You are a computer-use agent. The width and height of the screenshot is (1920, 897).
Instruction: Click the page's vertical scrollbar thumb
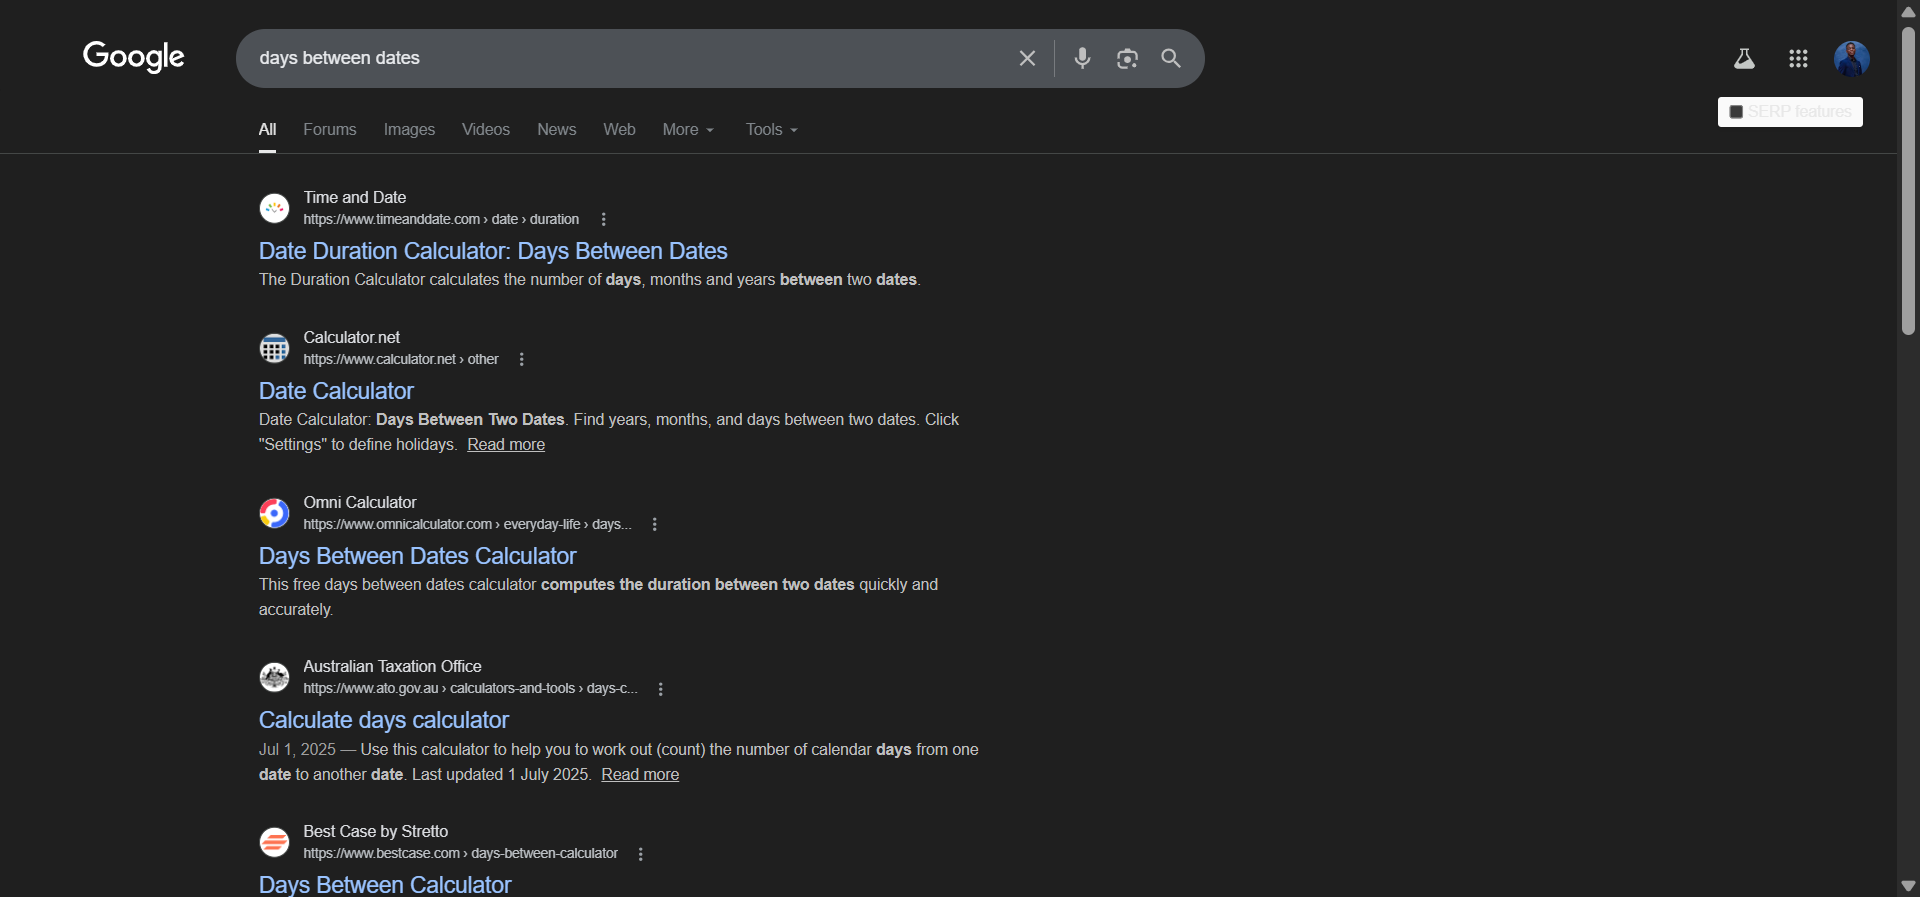point(1908,180)
